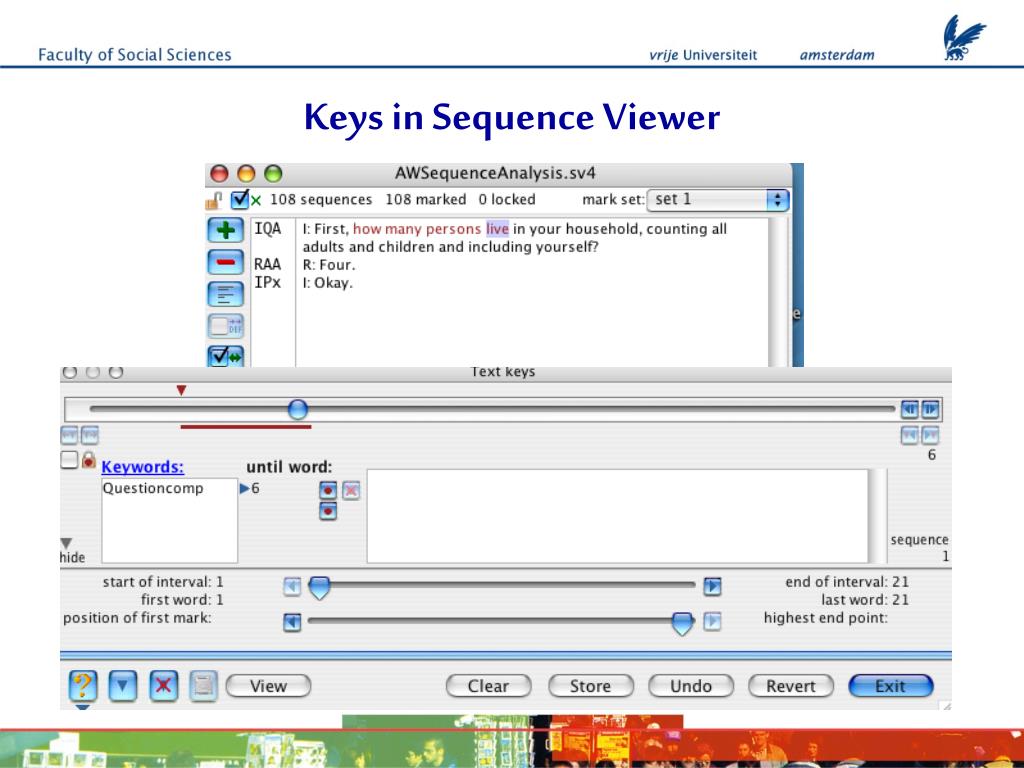Image resolution: width=1024 pixels, height=768 pixels.
Task: Click the blue down-triangle button in bottom bar
Action: click(123, 686)
